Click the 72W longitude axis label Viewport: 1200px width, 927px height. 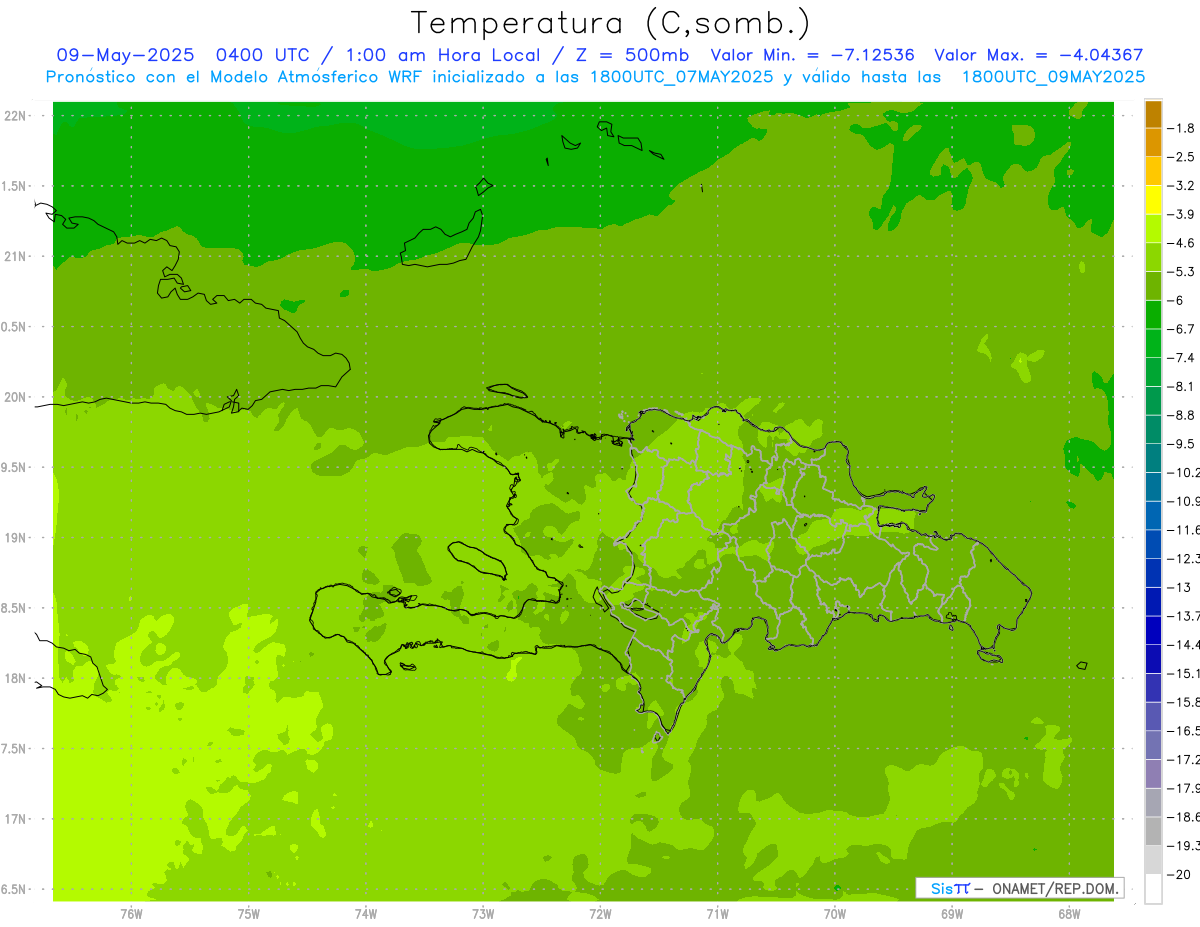(x=600, y=913)
